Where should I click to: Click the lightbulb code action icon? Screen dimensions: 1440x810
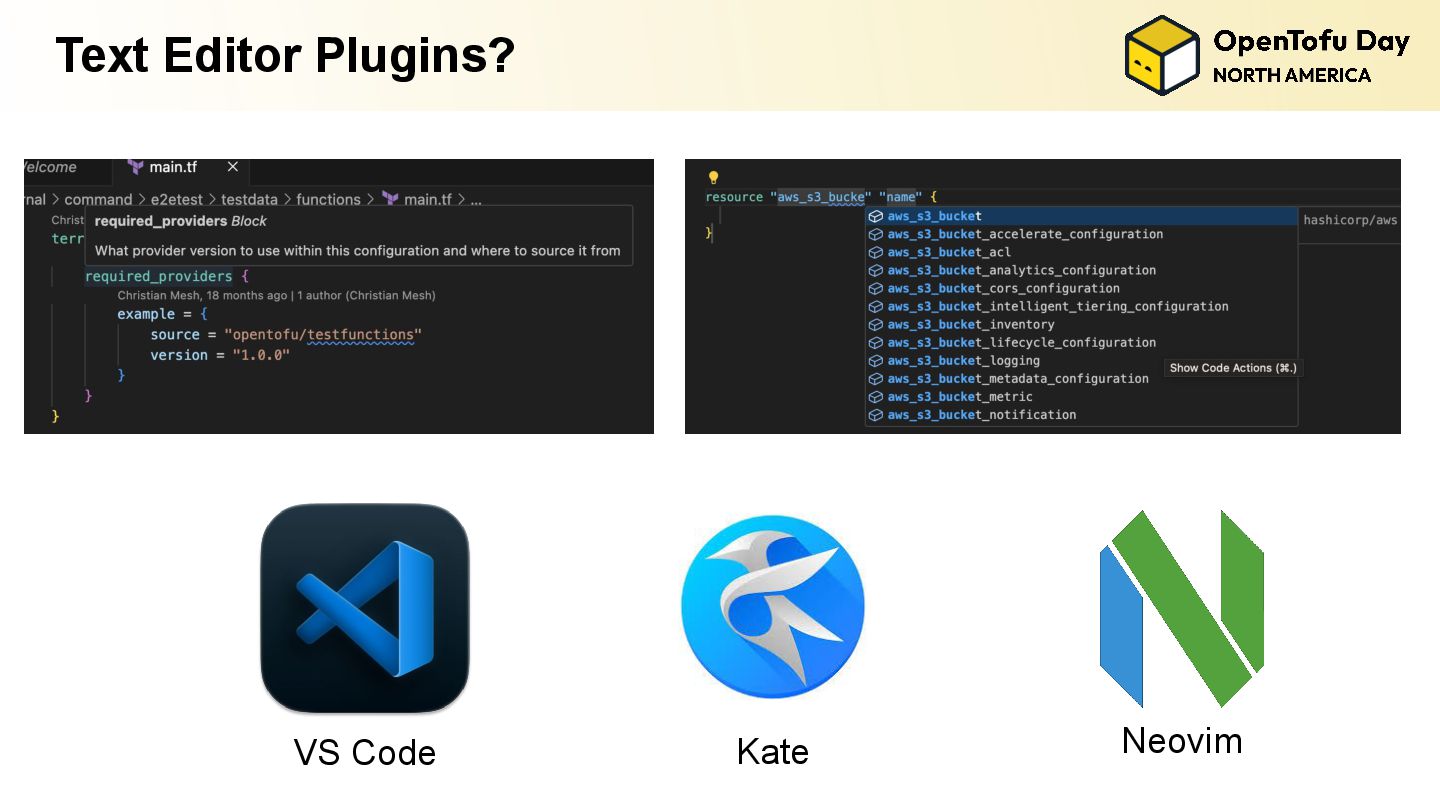(x=714, y=178)
